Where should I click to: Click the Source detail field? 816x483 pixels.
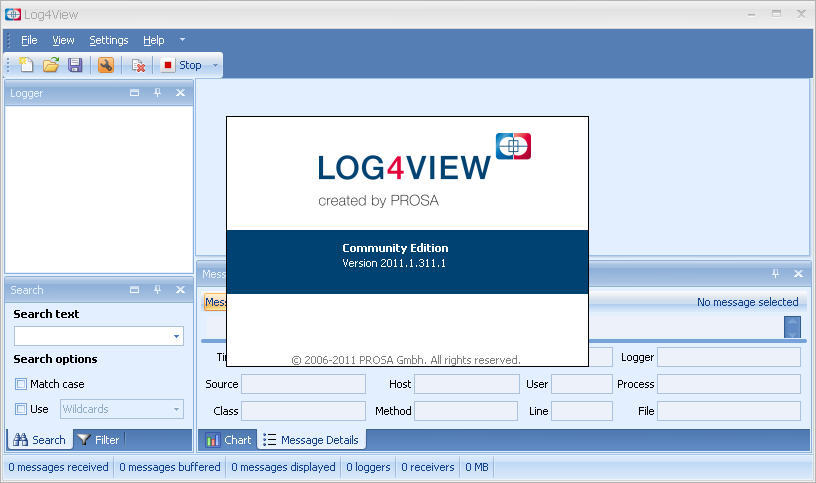(303, 384)
